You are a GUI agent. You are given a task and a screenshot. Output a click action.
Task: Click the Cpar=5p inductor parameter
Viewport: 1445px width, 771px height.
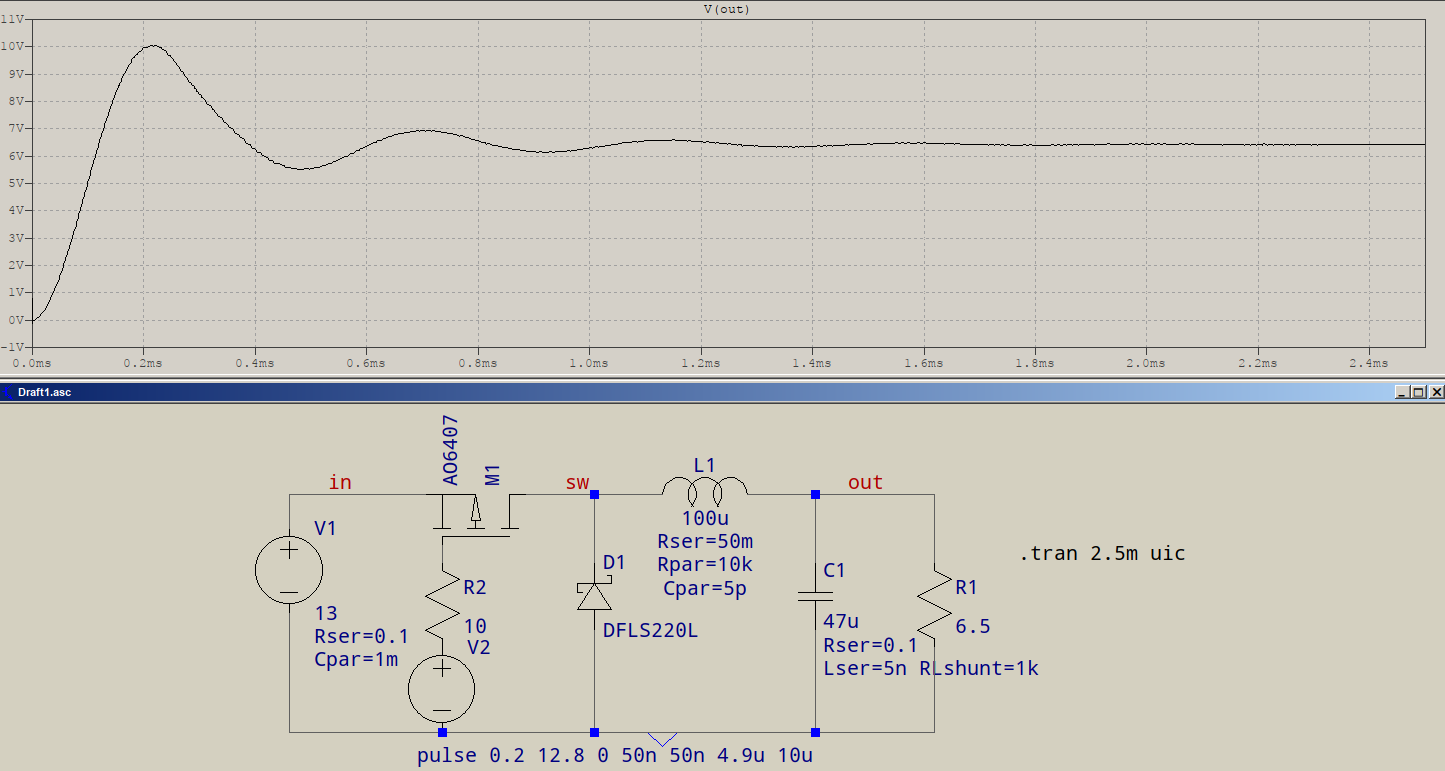coord(705,589)
